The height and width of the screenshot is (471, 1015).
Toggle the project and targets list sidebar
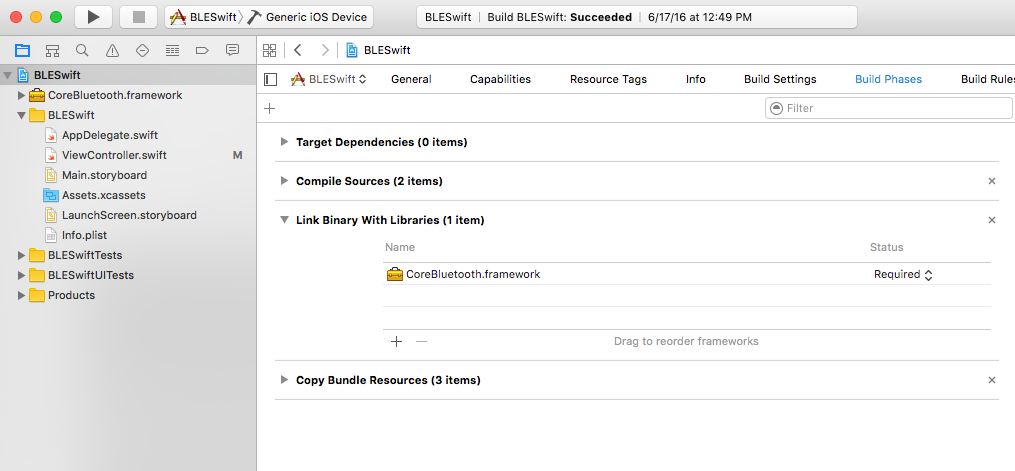tap(271, 80)
